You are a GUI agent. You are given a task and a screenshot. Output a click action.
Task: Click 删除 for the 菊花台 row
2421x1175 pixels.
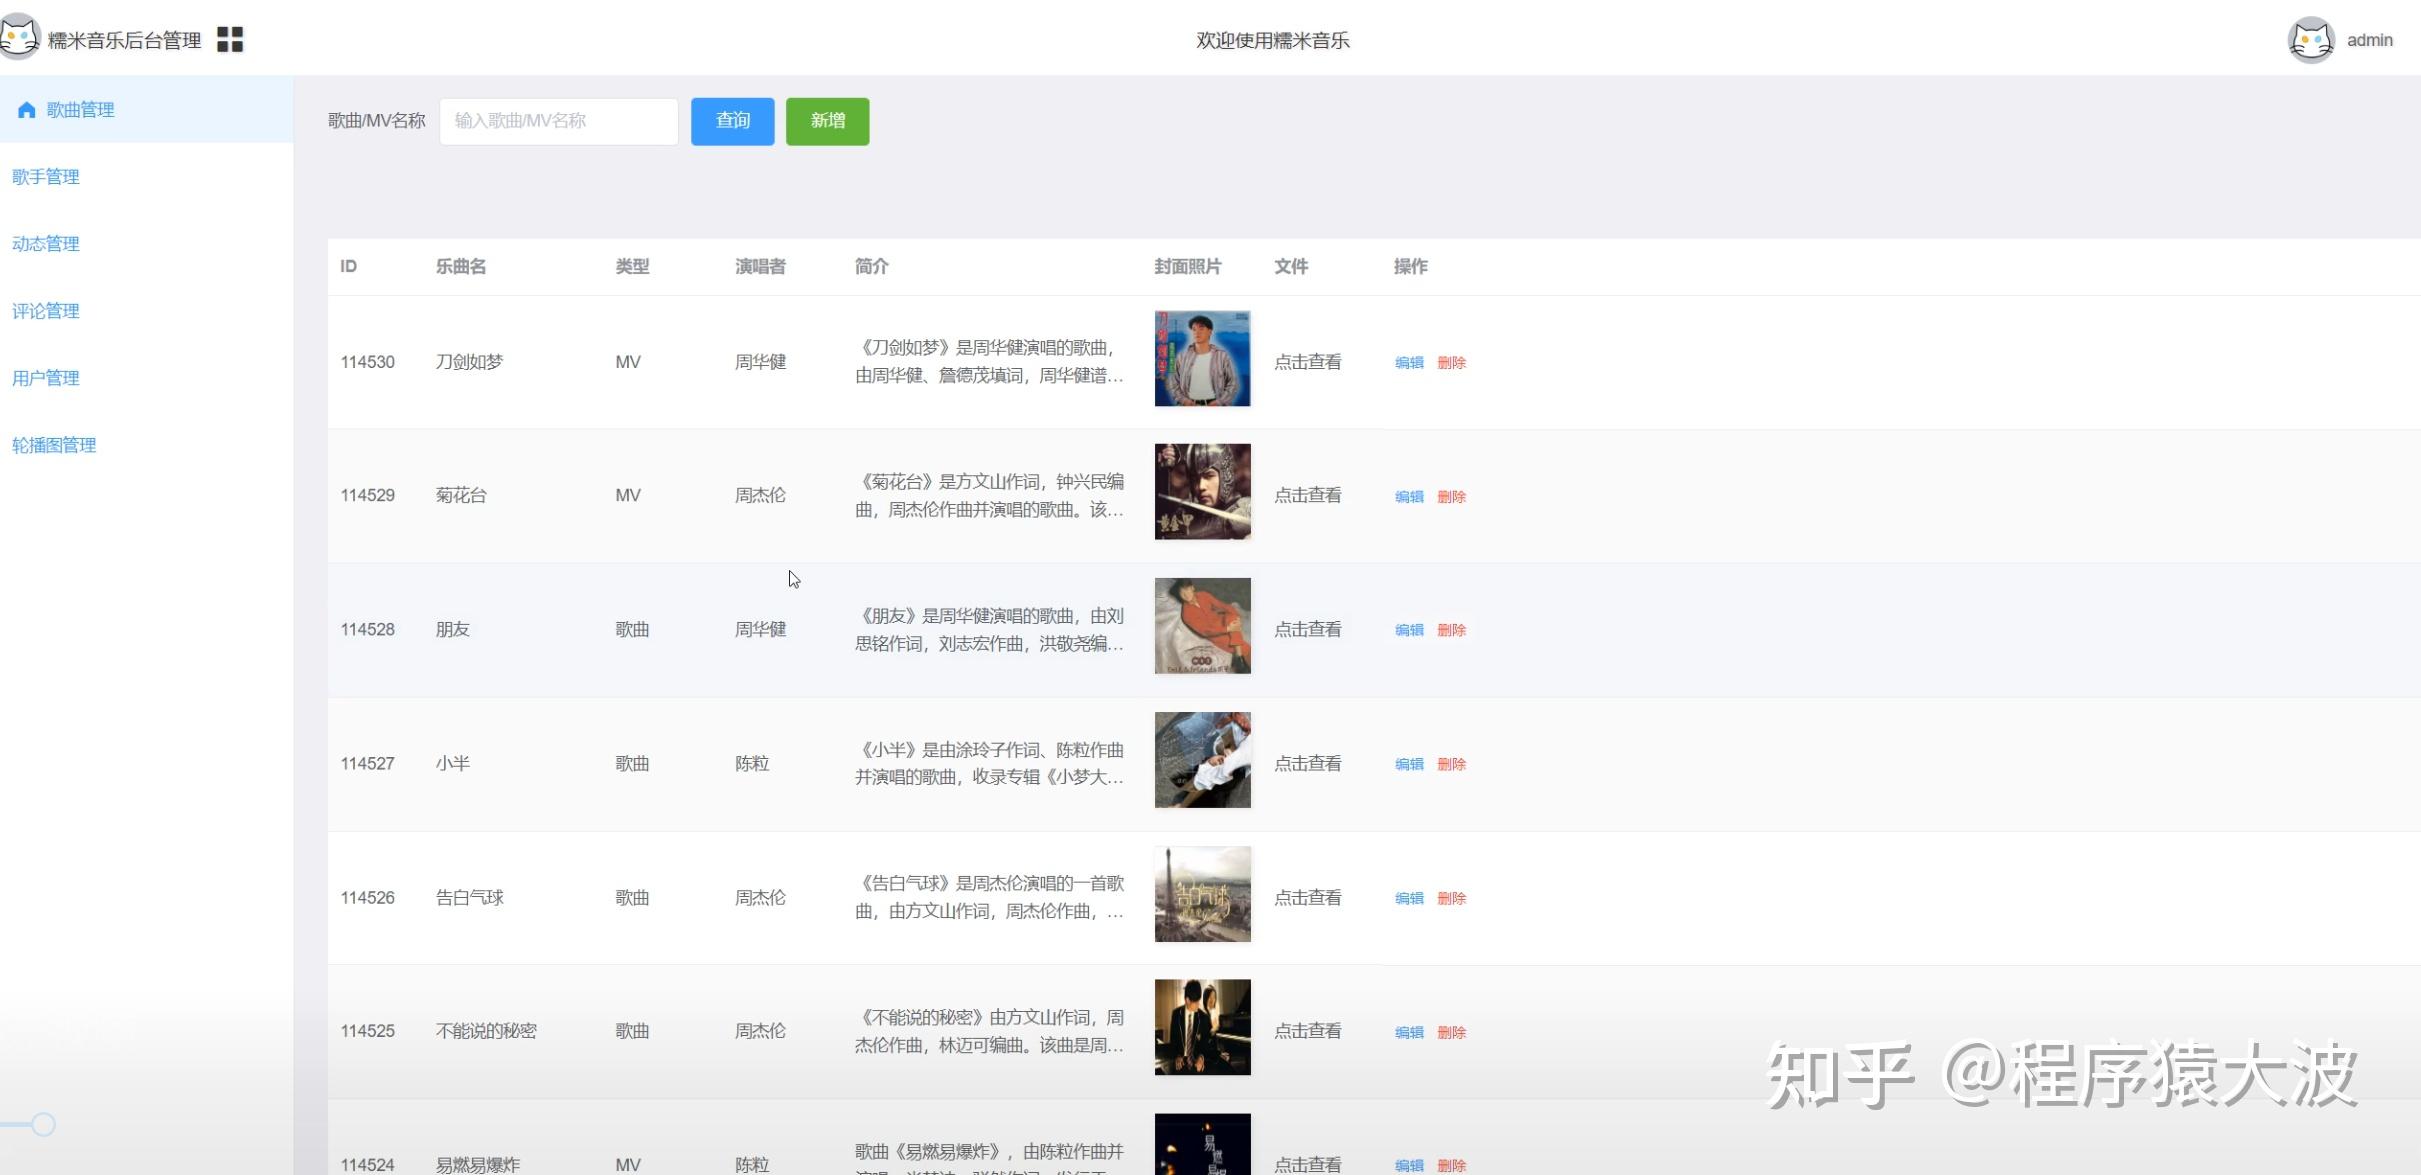[1451, 497]
